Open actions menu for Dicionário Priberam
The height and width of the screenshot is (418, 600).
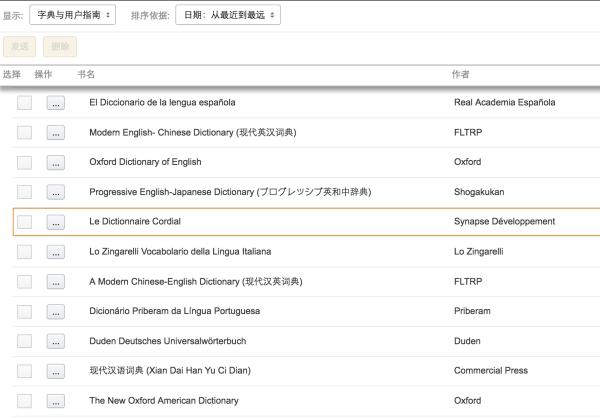[x=56, y=311]
